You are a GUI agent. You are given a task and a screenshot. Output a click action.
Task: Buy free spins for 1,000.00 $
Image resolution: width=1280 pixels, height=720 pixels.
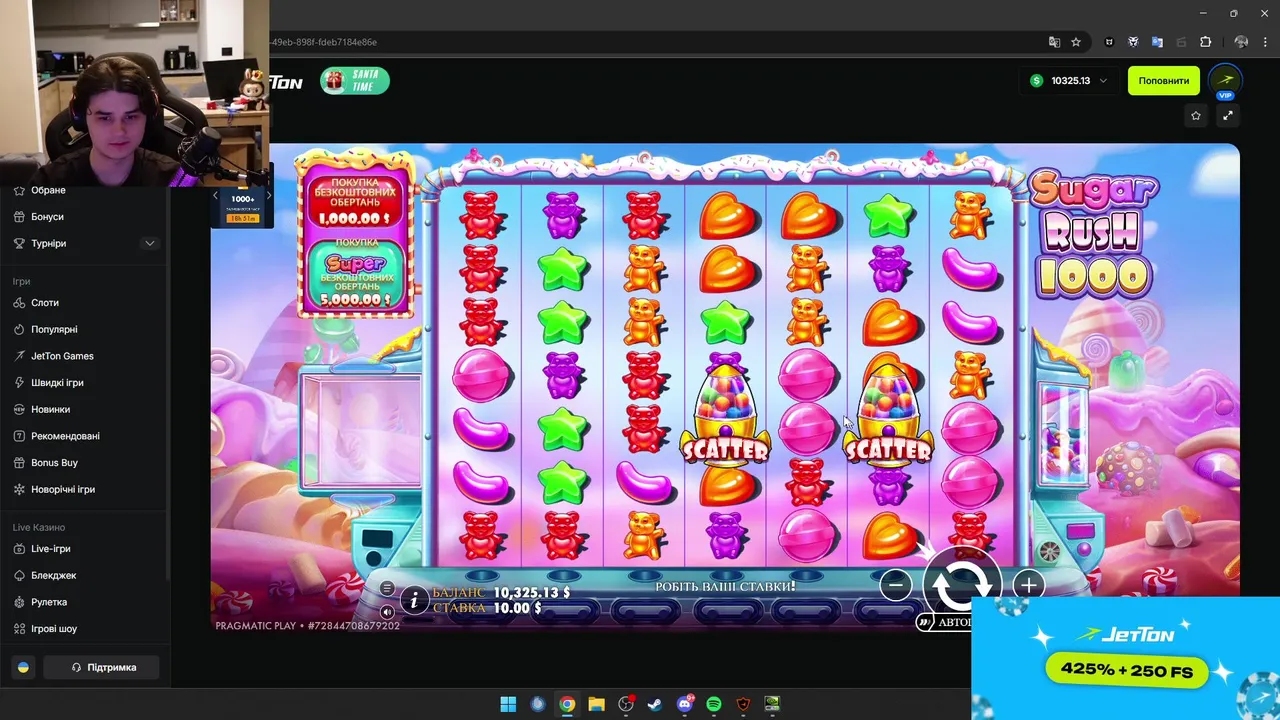point(354,202)
